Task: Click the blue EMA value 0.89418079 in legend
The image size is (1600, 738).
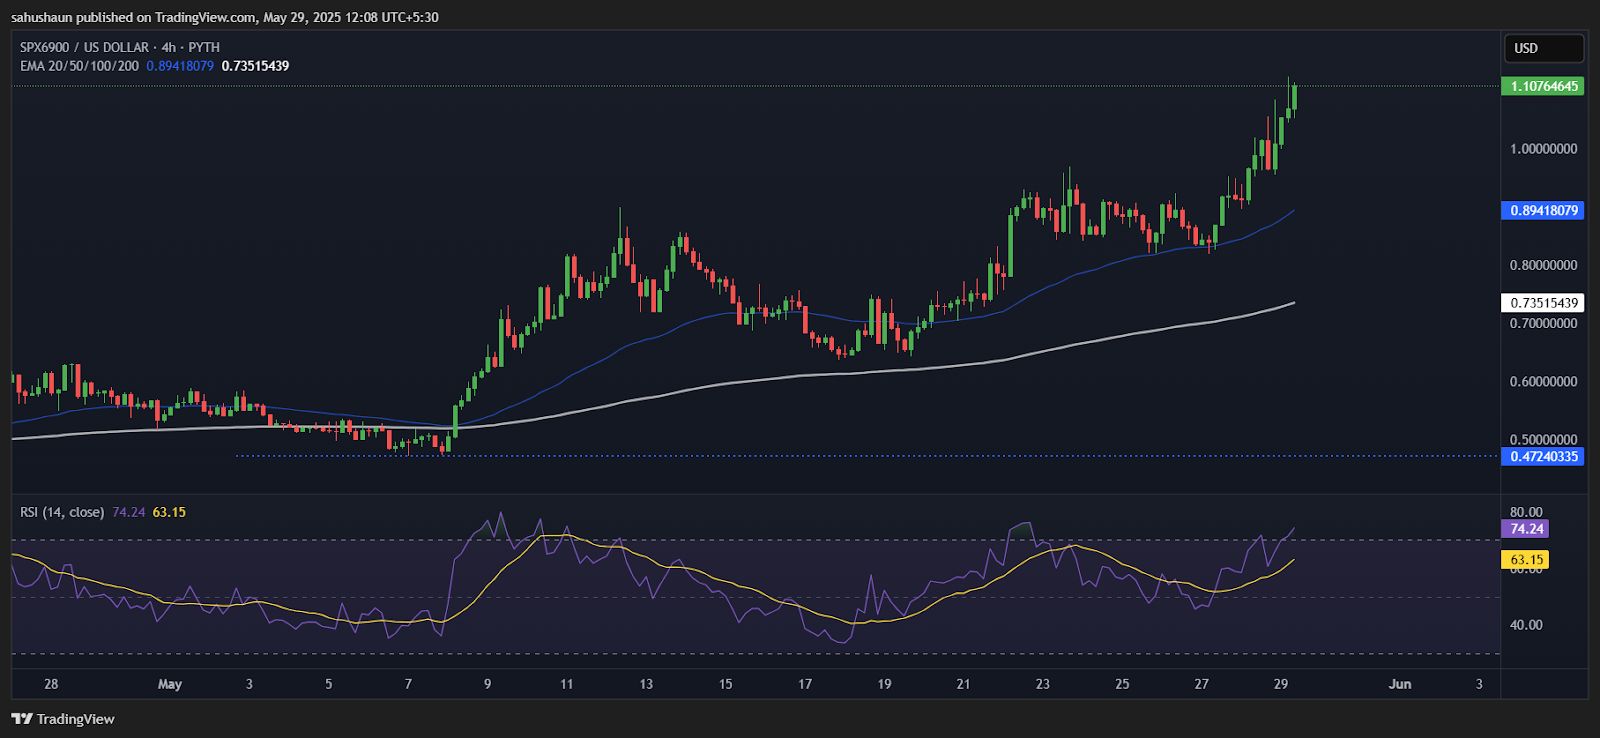Action: (x=180, y=66)
